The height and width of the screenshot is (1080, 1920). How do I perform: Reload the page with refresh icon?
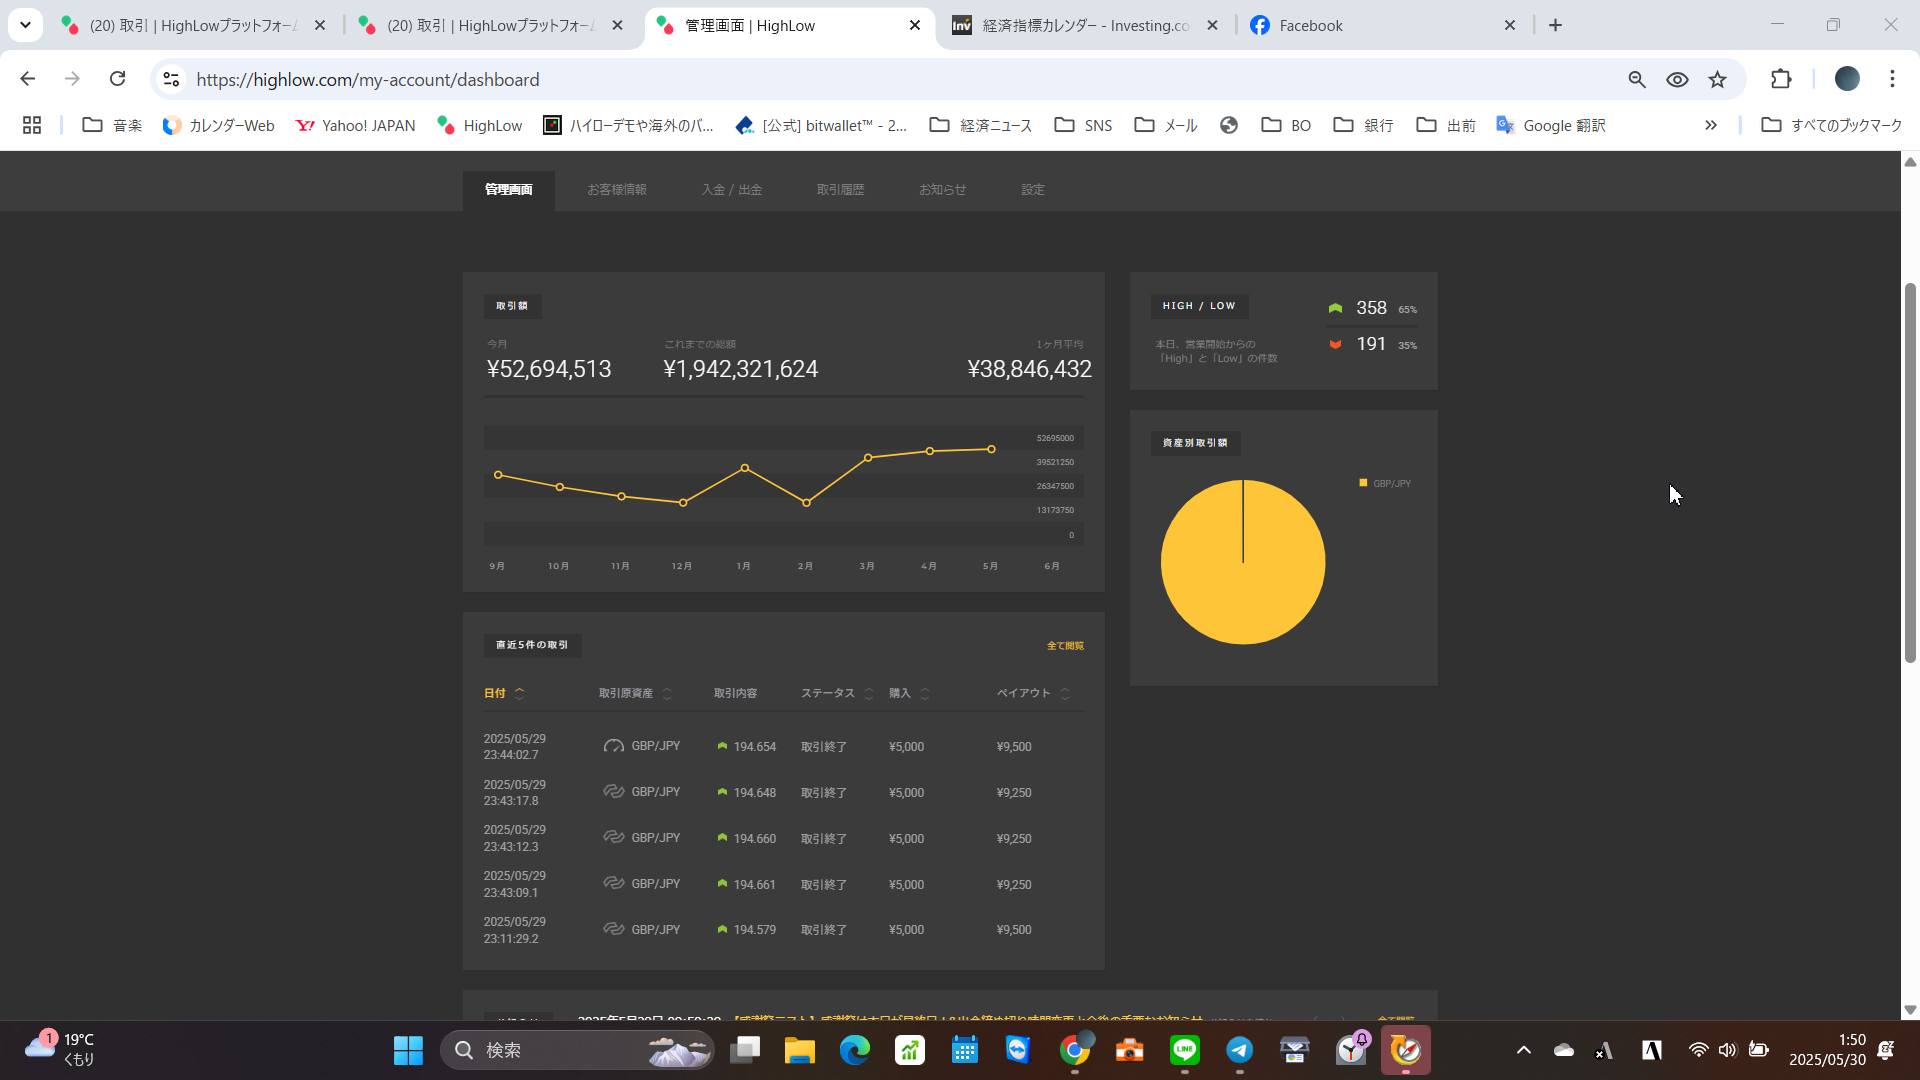117,79
